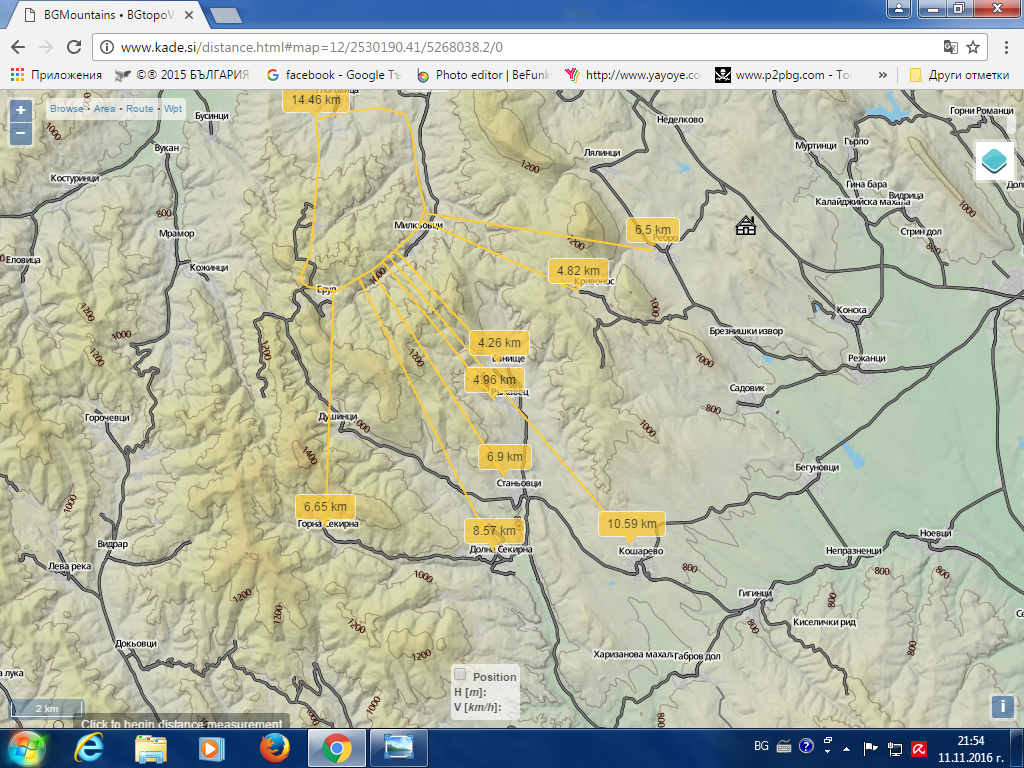The image size is (1024, 768).
Task: Select the BGMountains BGtopoVJ tab
Action: 108,15
